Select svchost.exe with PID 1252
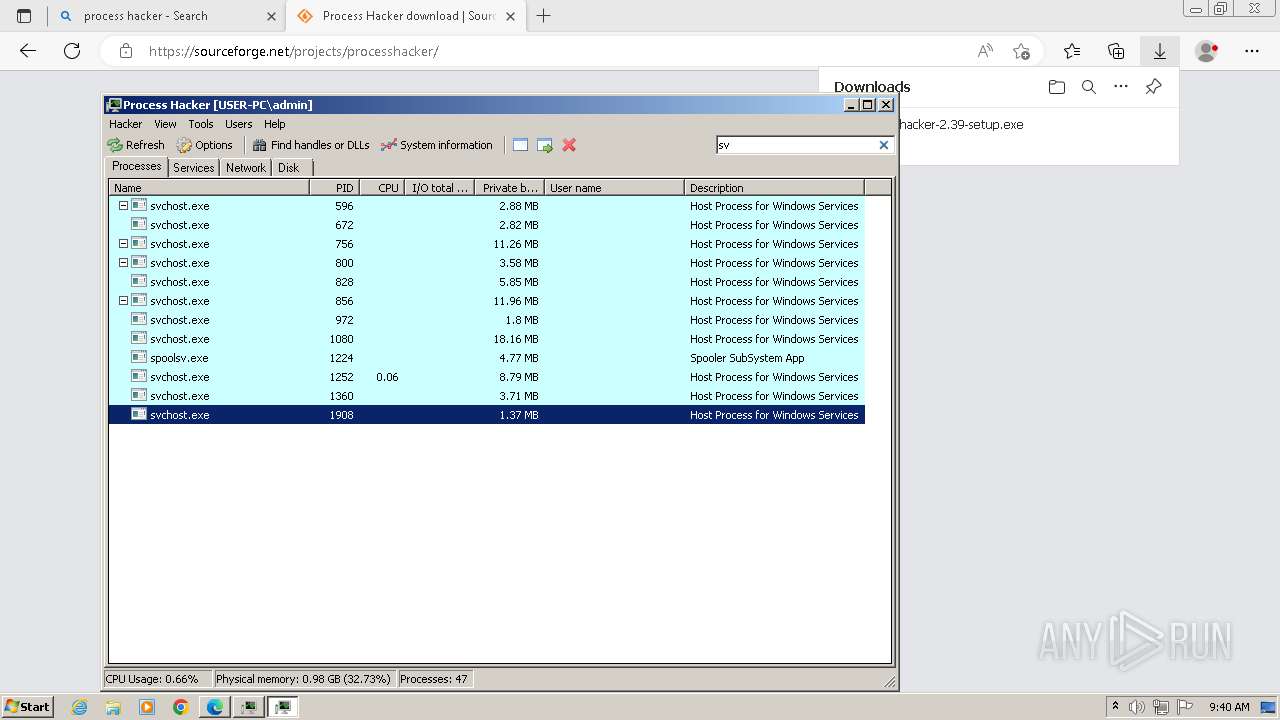The image size is (1280, 720). point(486,377)
